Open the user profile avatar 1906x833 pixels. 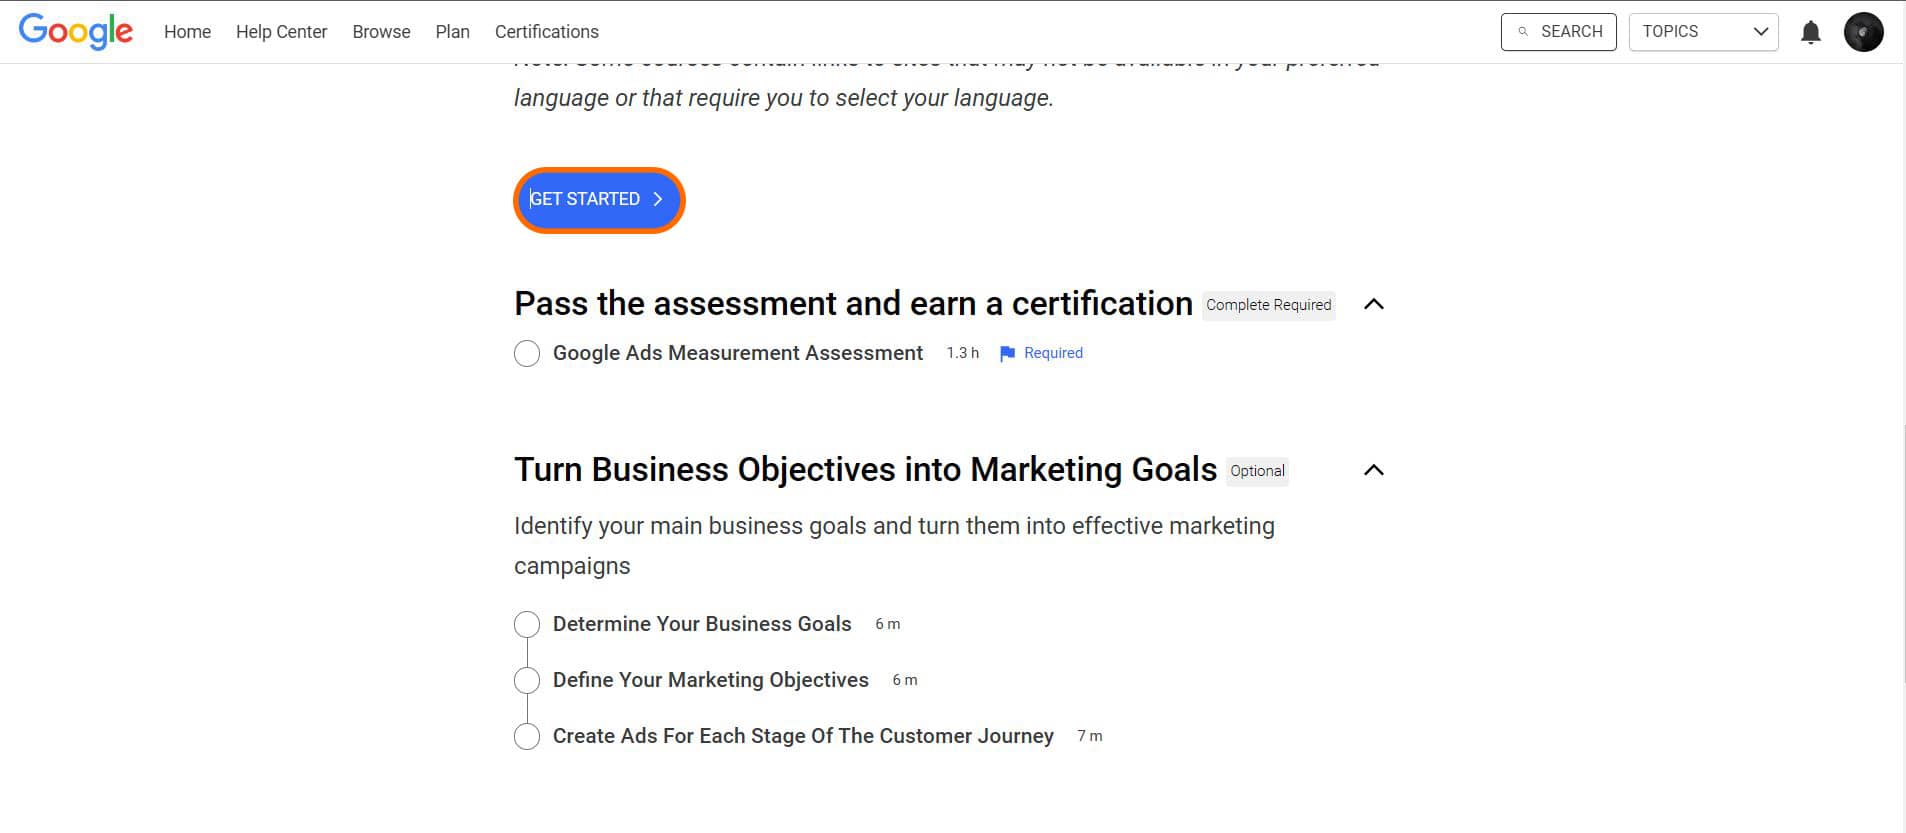(1863, 32)
